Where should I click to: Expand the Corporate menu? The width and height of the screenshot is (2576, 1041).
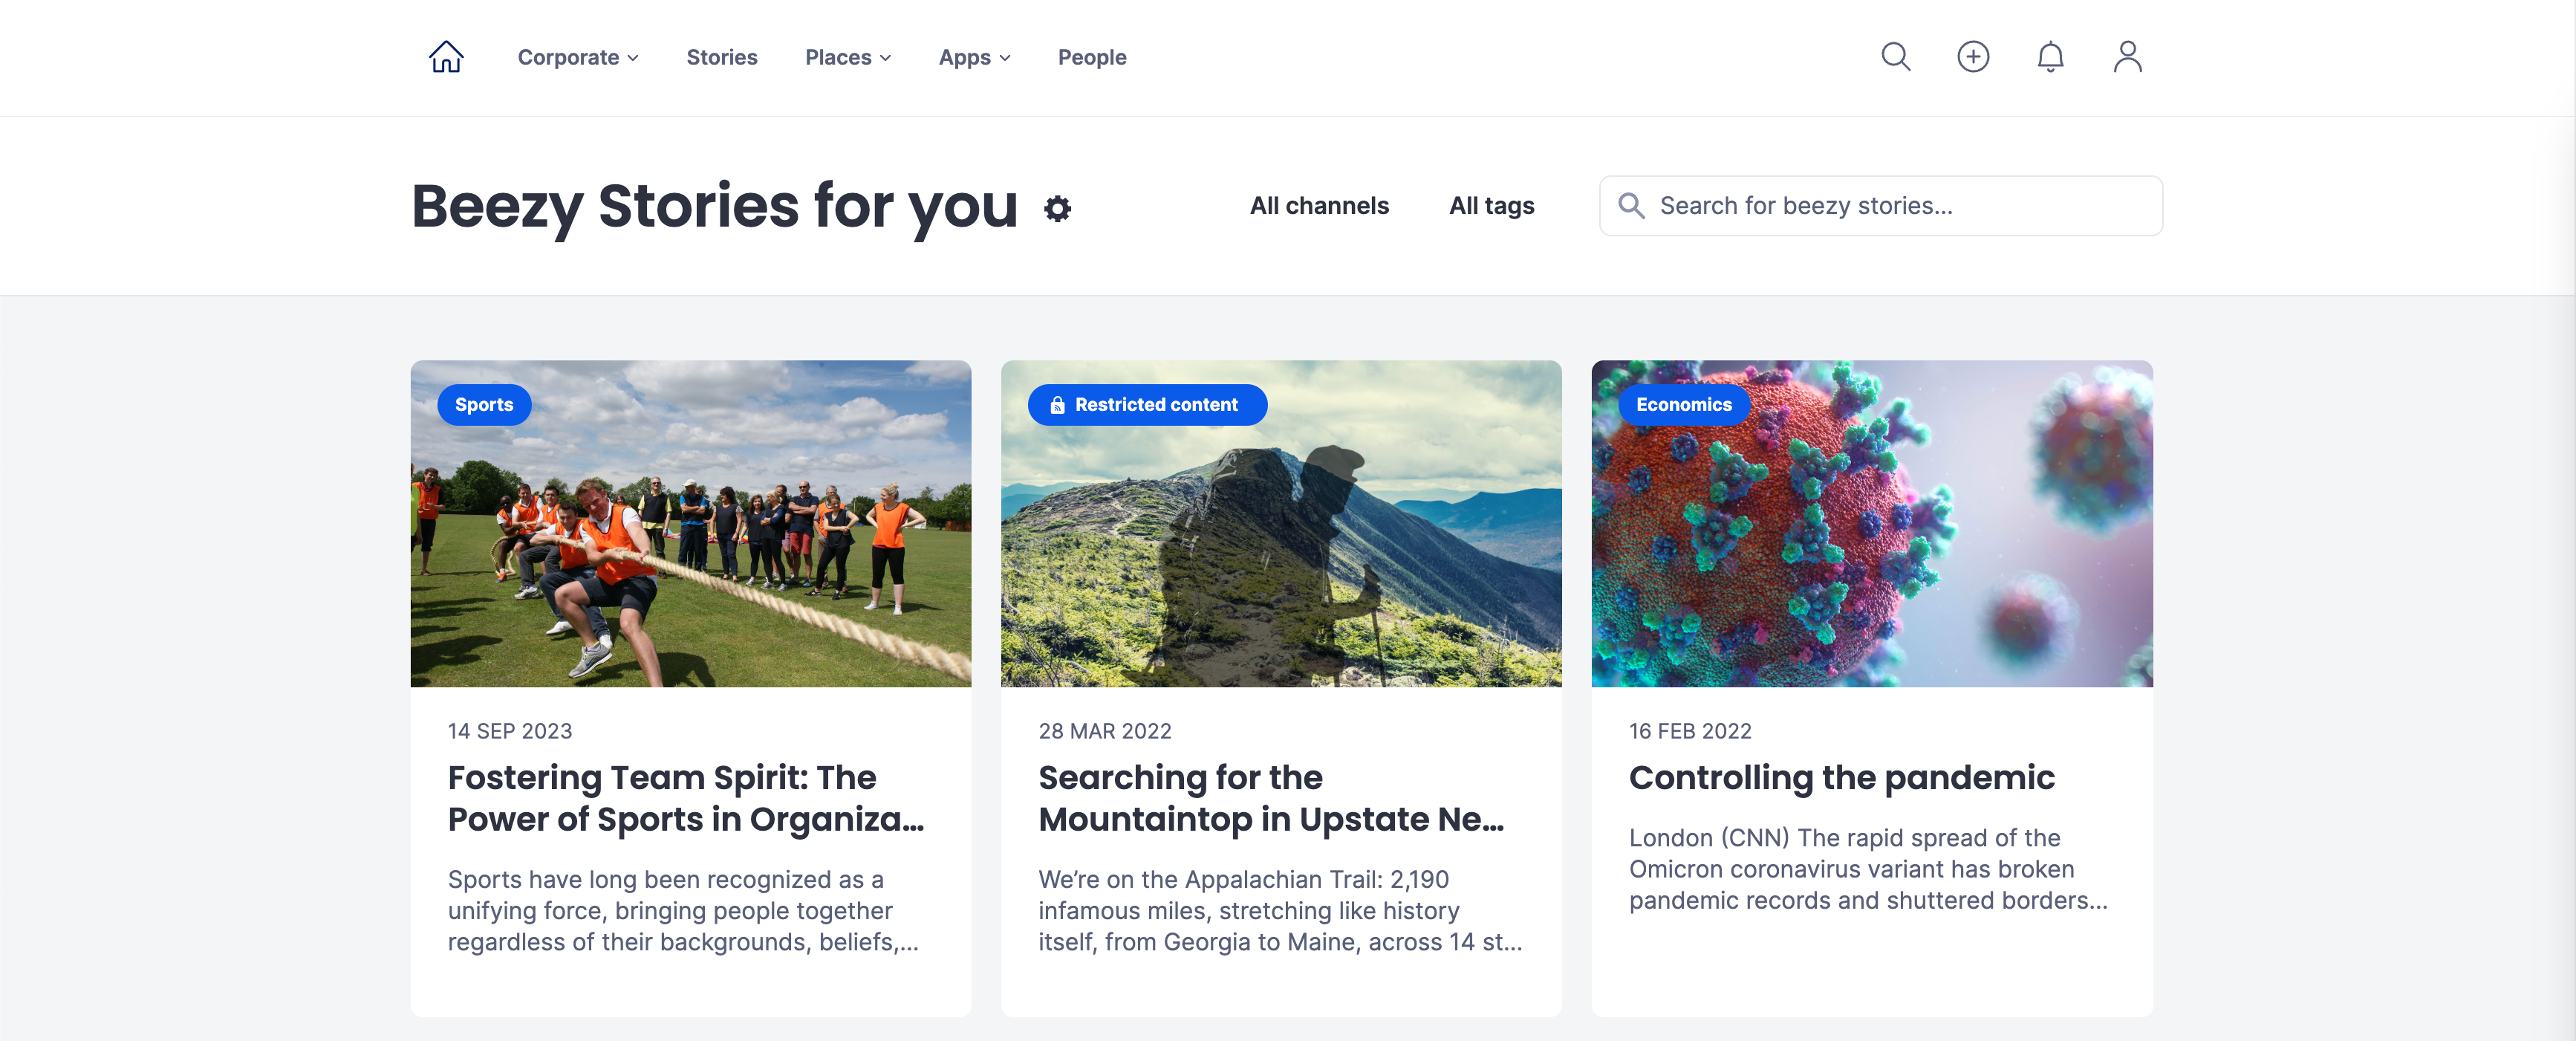pyautogui.click(x=577, y=58)
